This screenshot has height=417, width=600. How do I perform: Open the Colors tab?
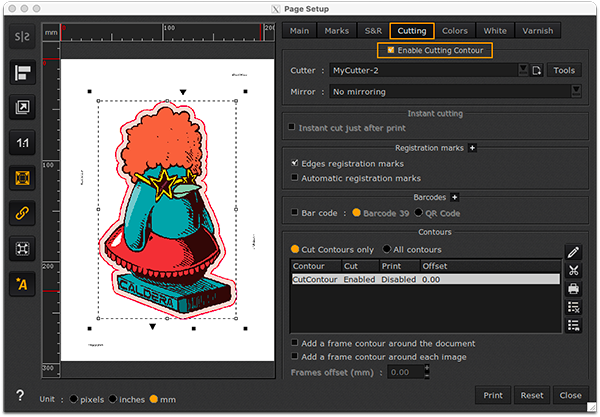455,31
